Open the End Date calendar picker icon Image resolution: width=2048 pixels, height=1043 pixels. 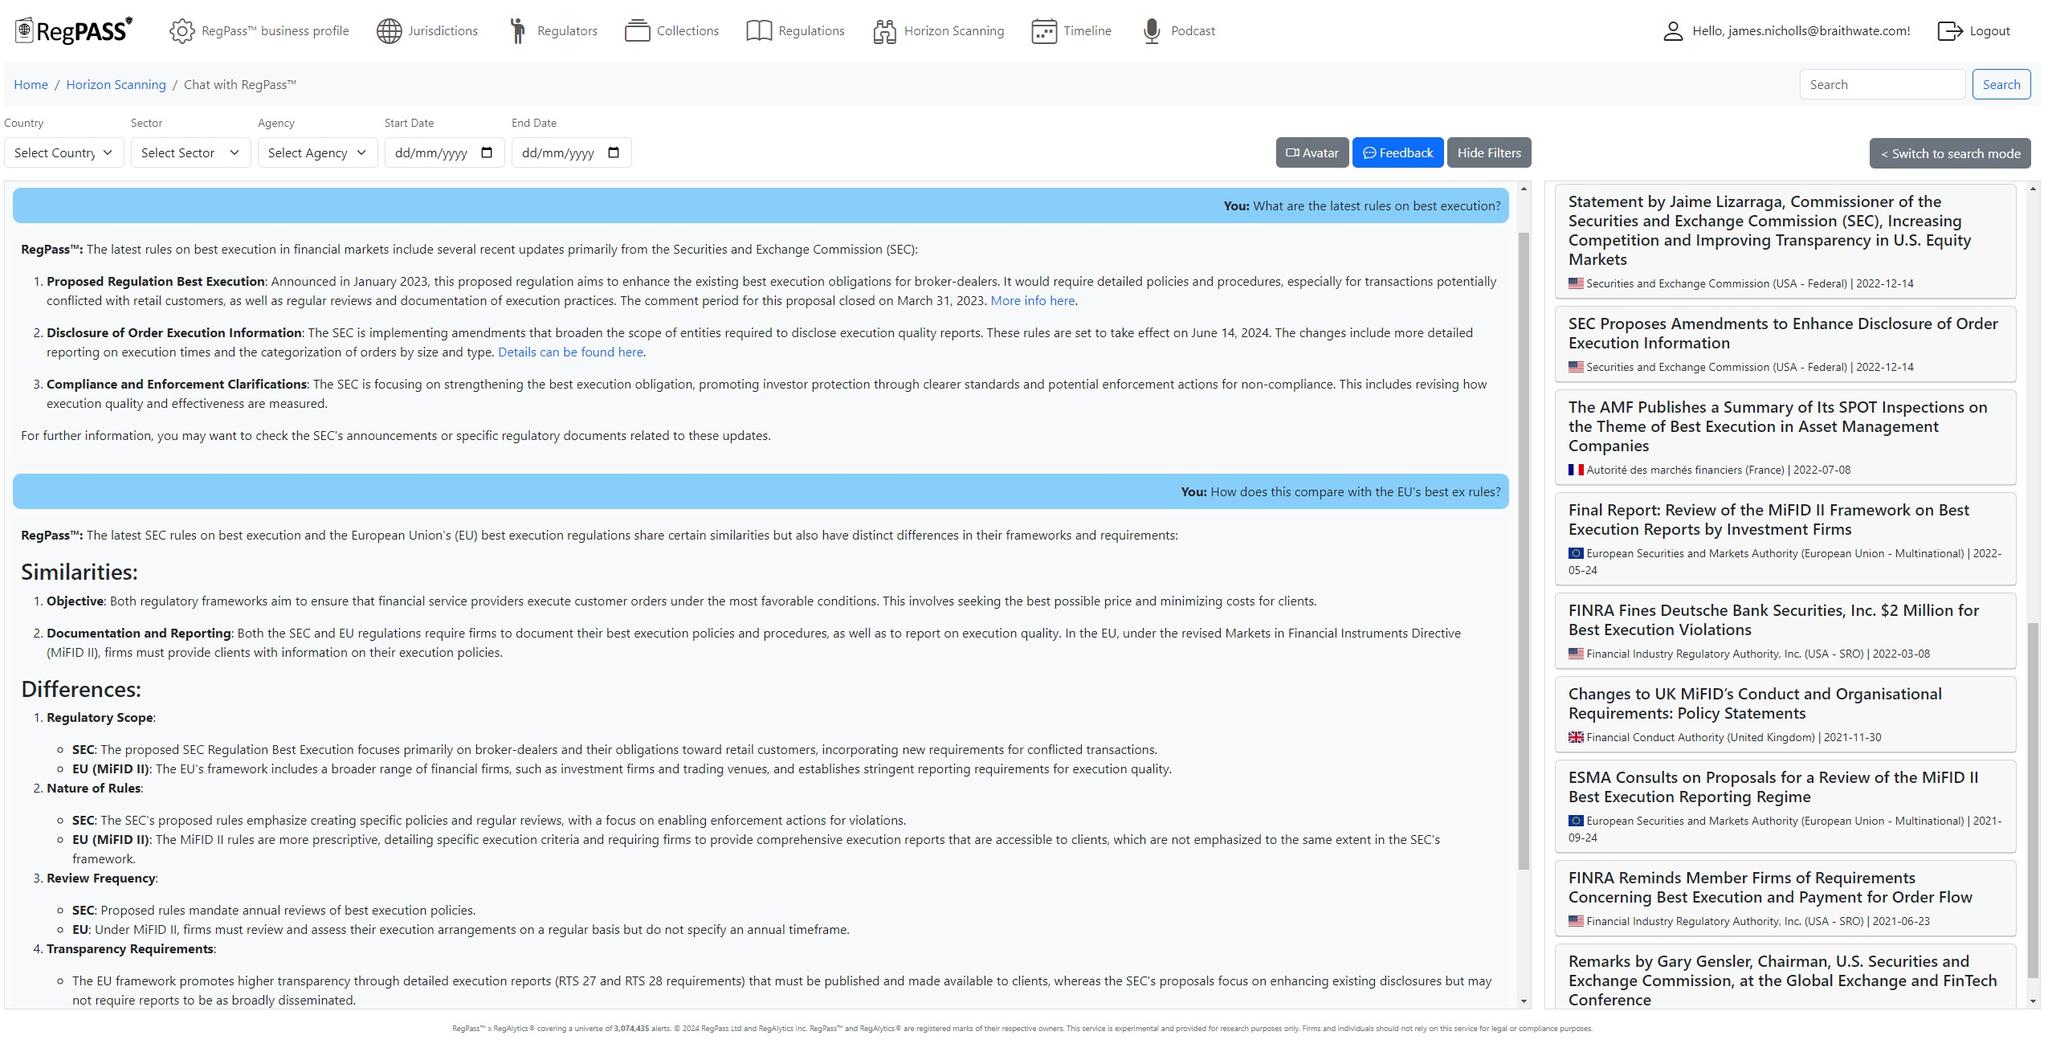click(614, 153)
